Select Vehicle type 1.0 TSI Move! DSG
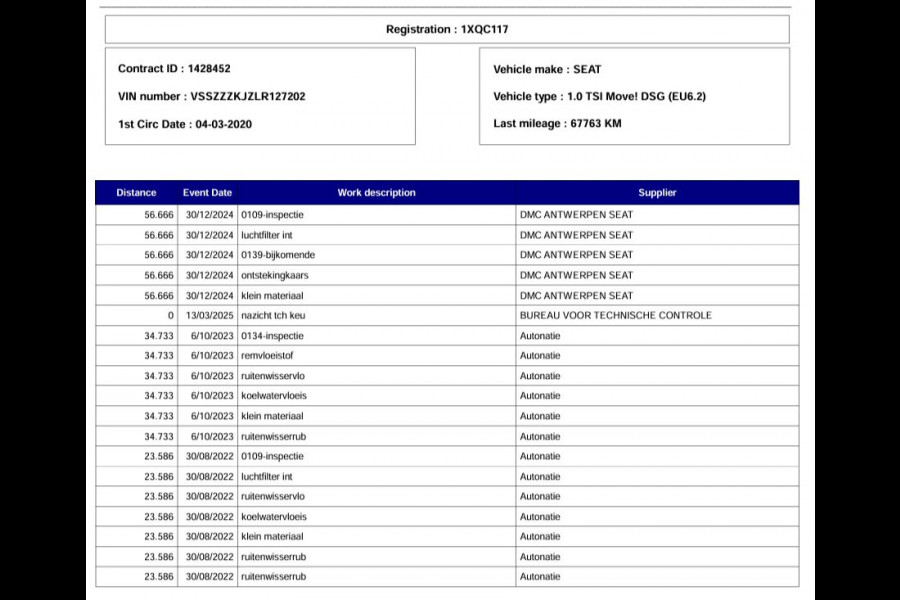The width and height of the screenshot is (900, 600). coord(599,96)
